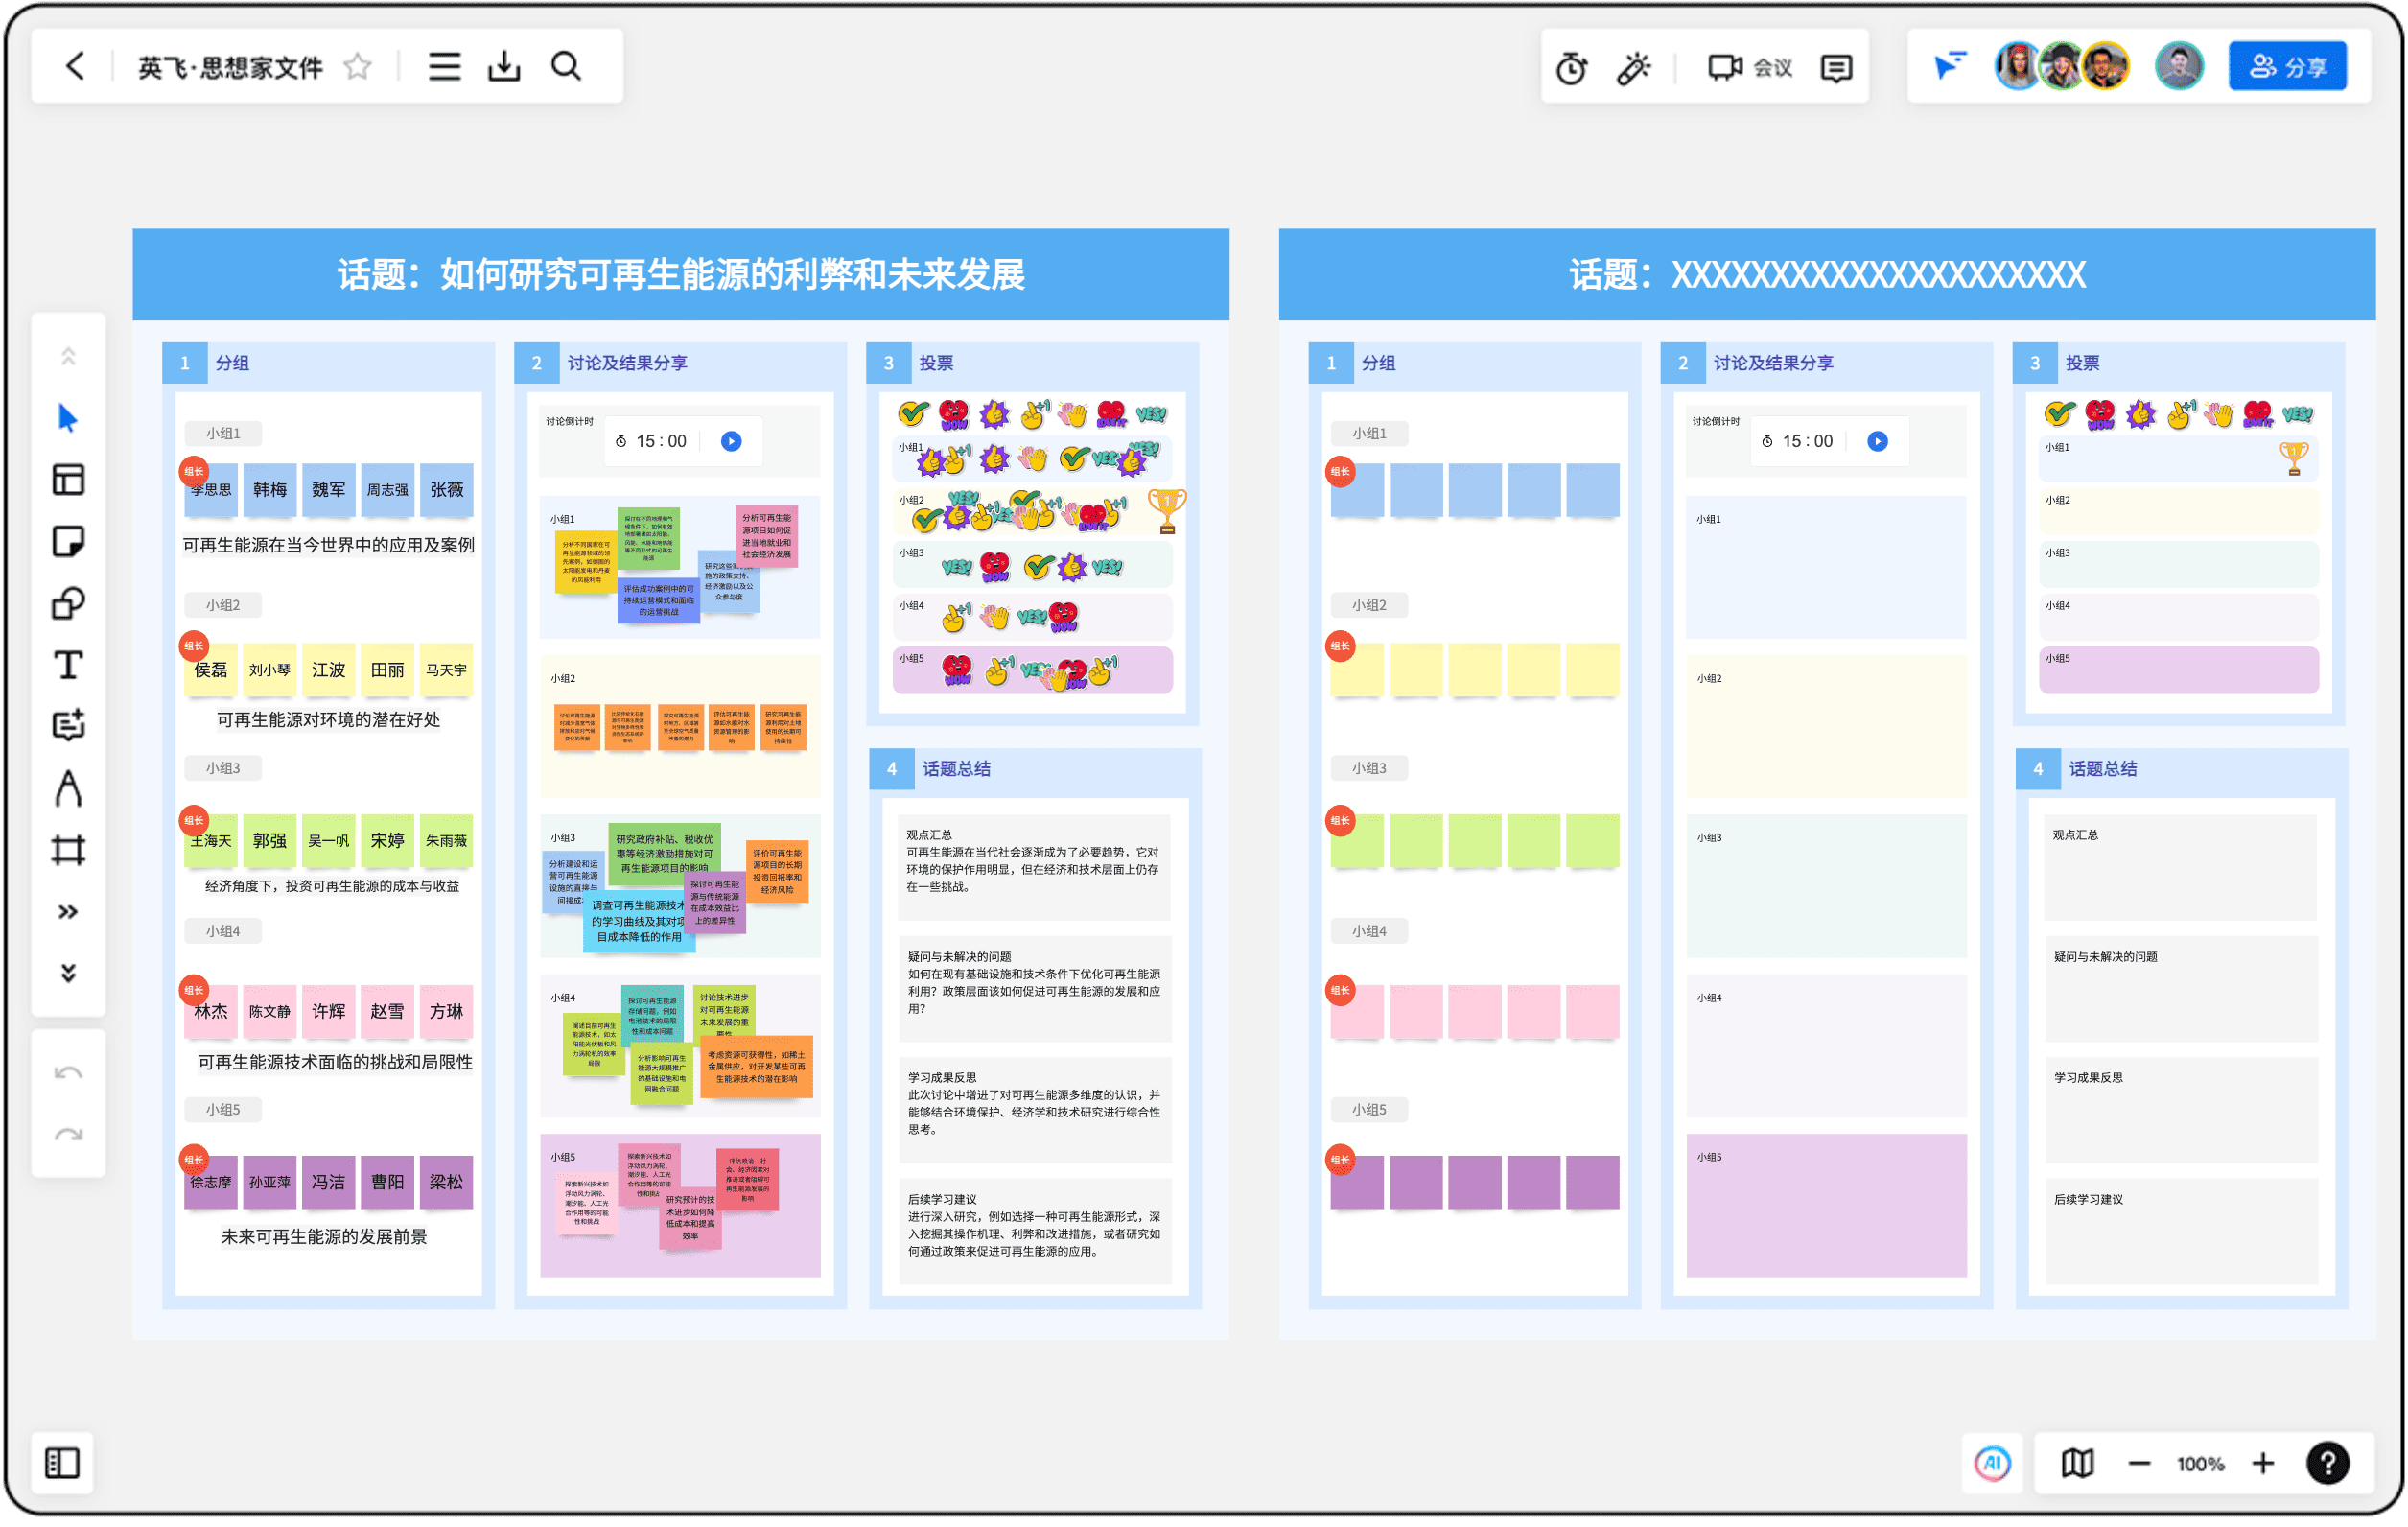Go back with the left arrow
This screenshot has width=2408, height=1527.
(x=76, y=67)
